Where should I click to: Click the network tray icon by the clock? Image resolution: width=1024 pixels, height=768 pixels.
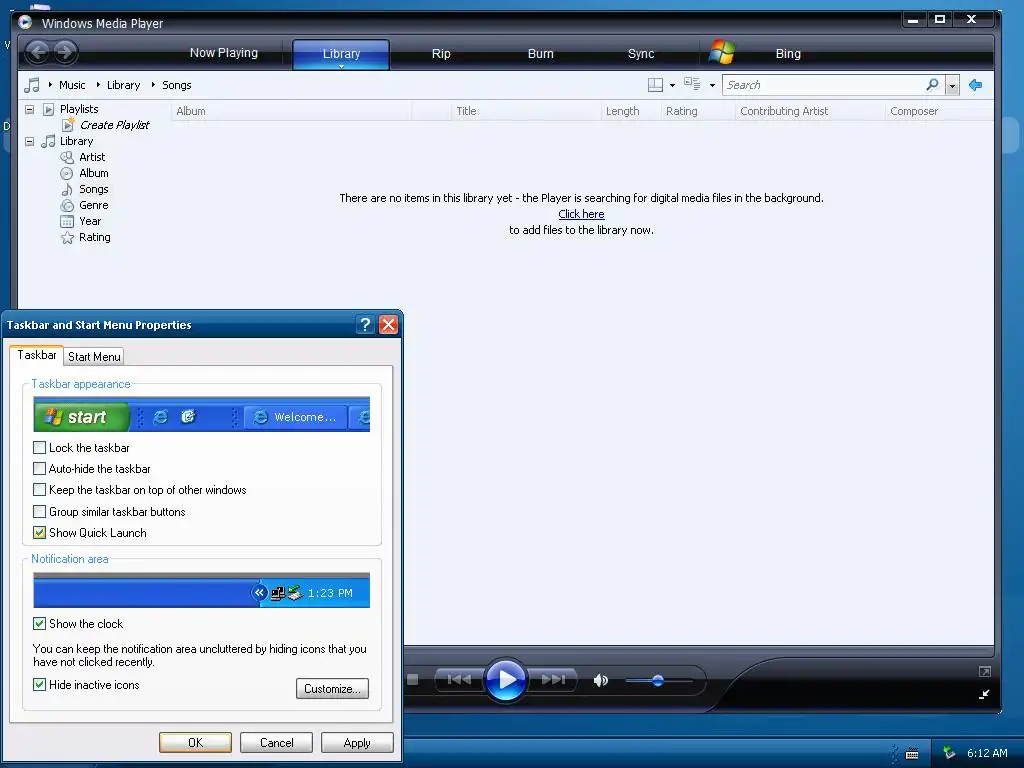tap(949, 753)
